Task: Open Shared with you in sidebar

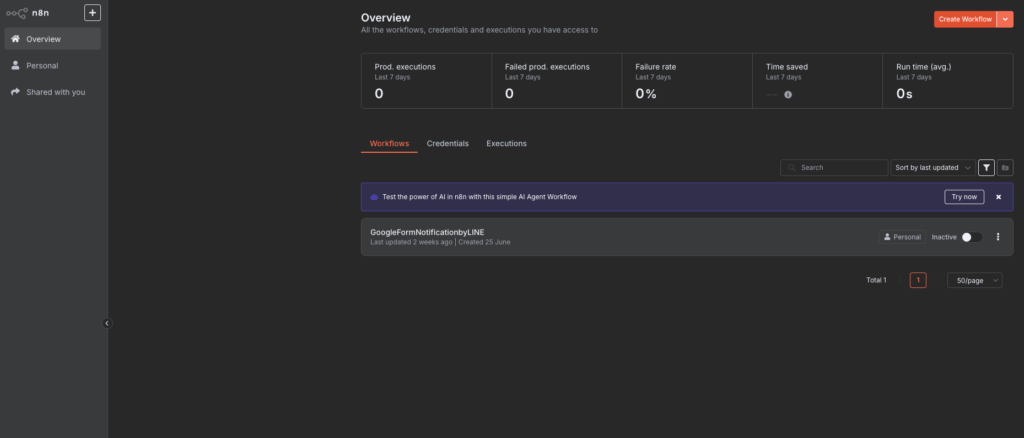Action: tap(55, 92)
